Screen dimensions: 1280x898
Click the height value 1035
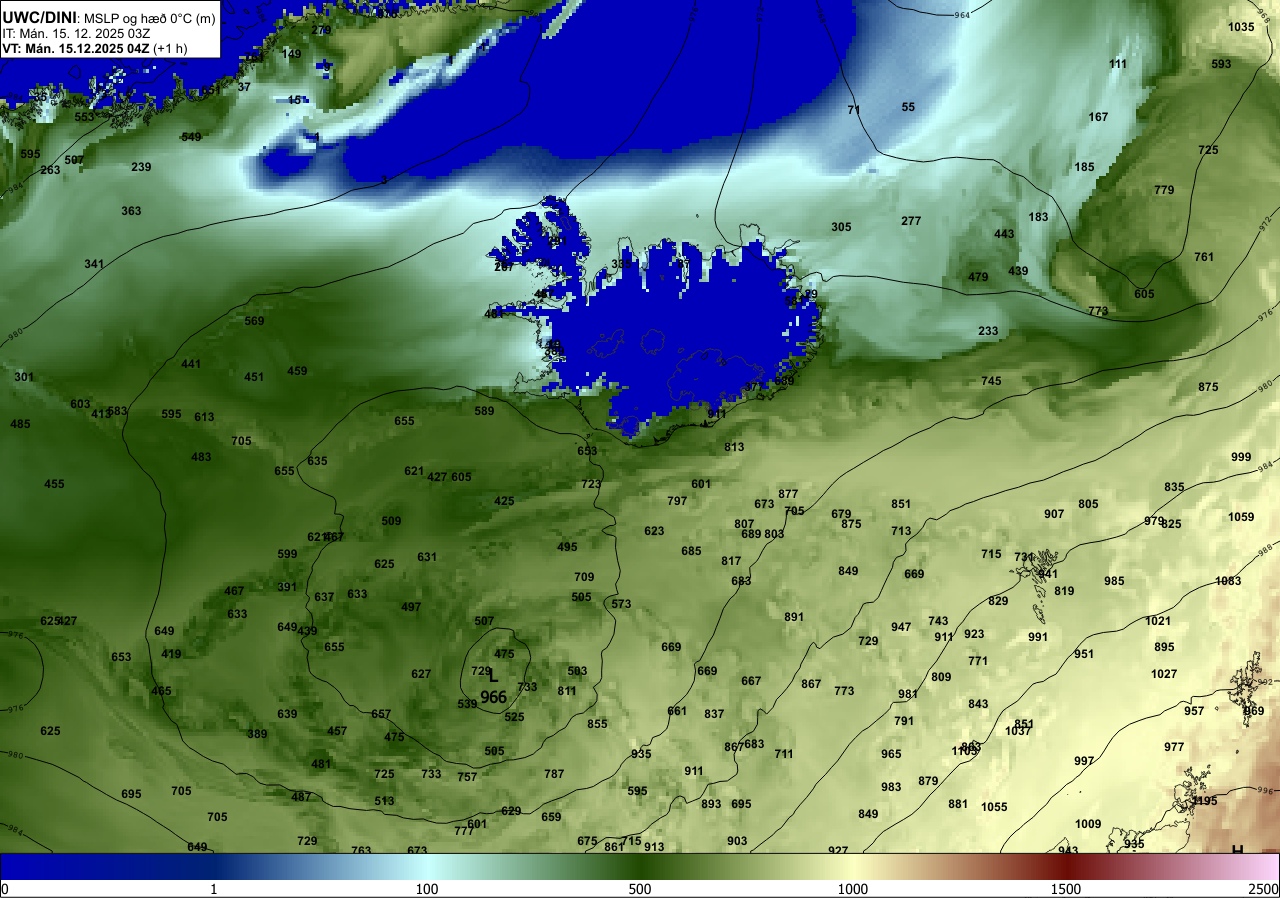[x=1241, y=27]
